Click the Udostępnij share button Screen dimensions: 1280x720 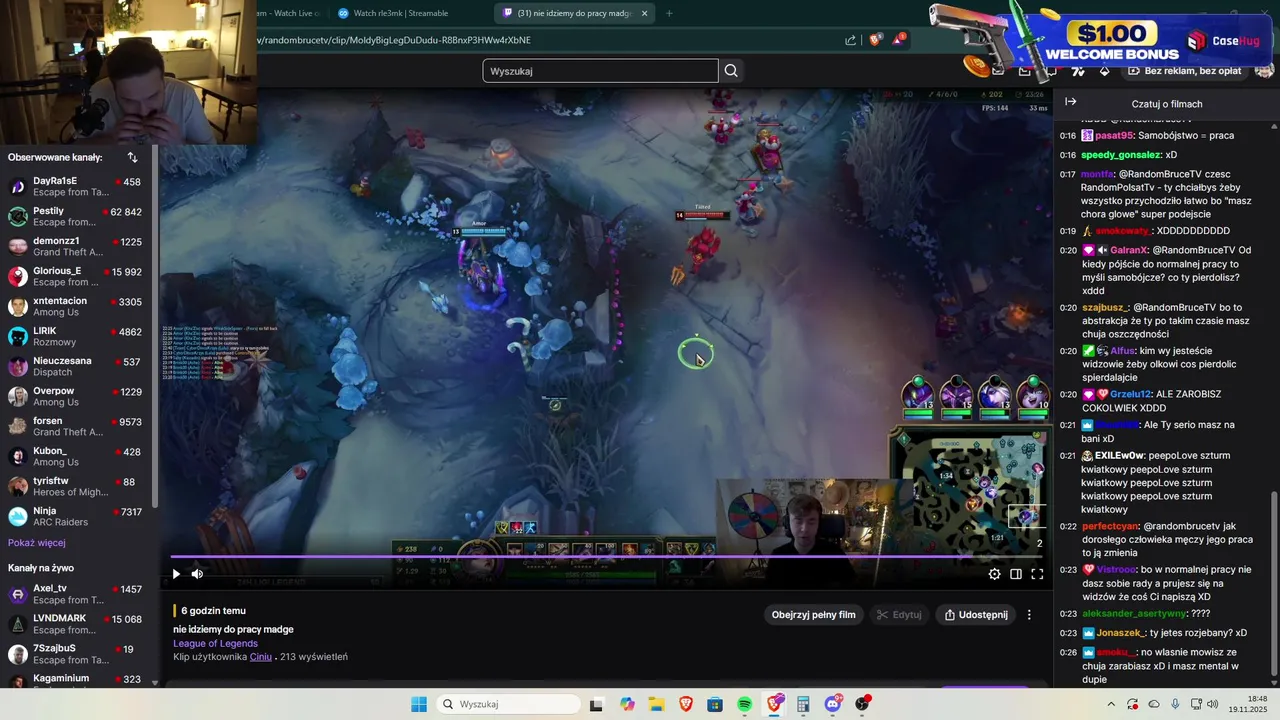(x=975, y=615)
